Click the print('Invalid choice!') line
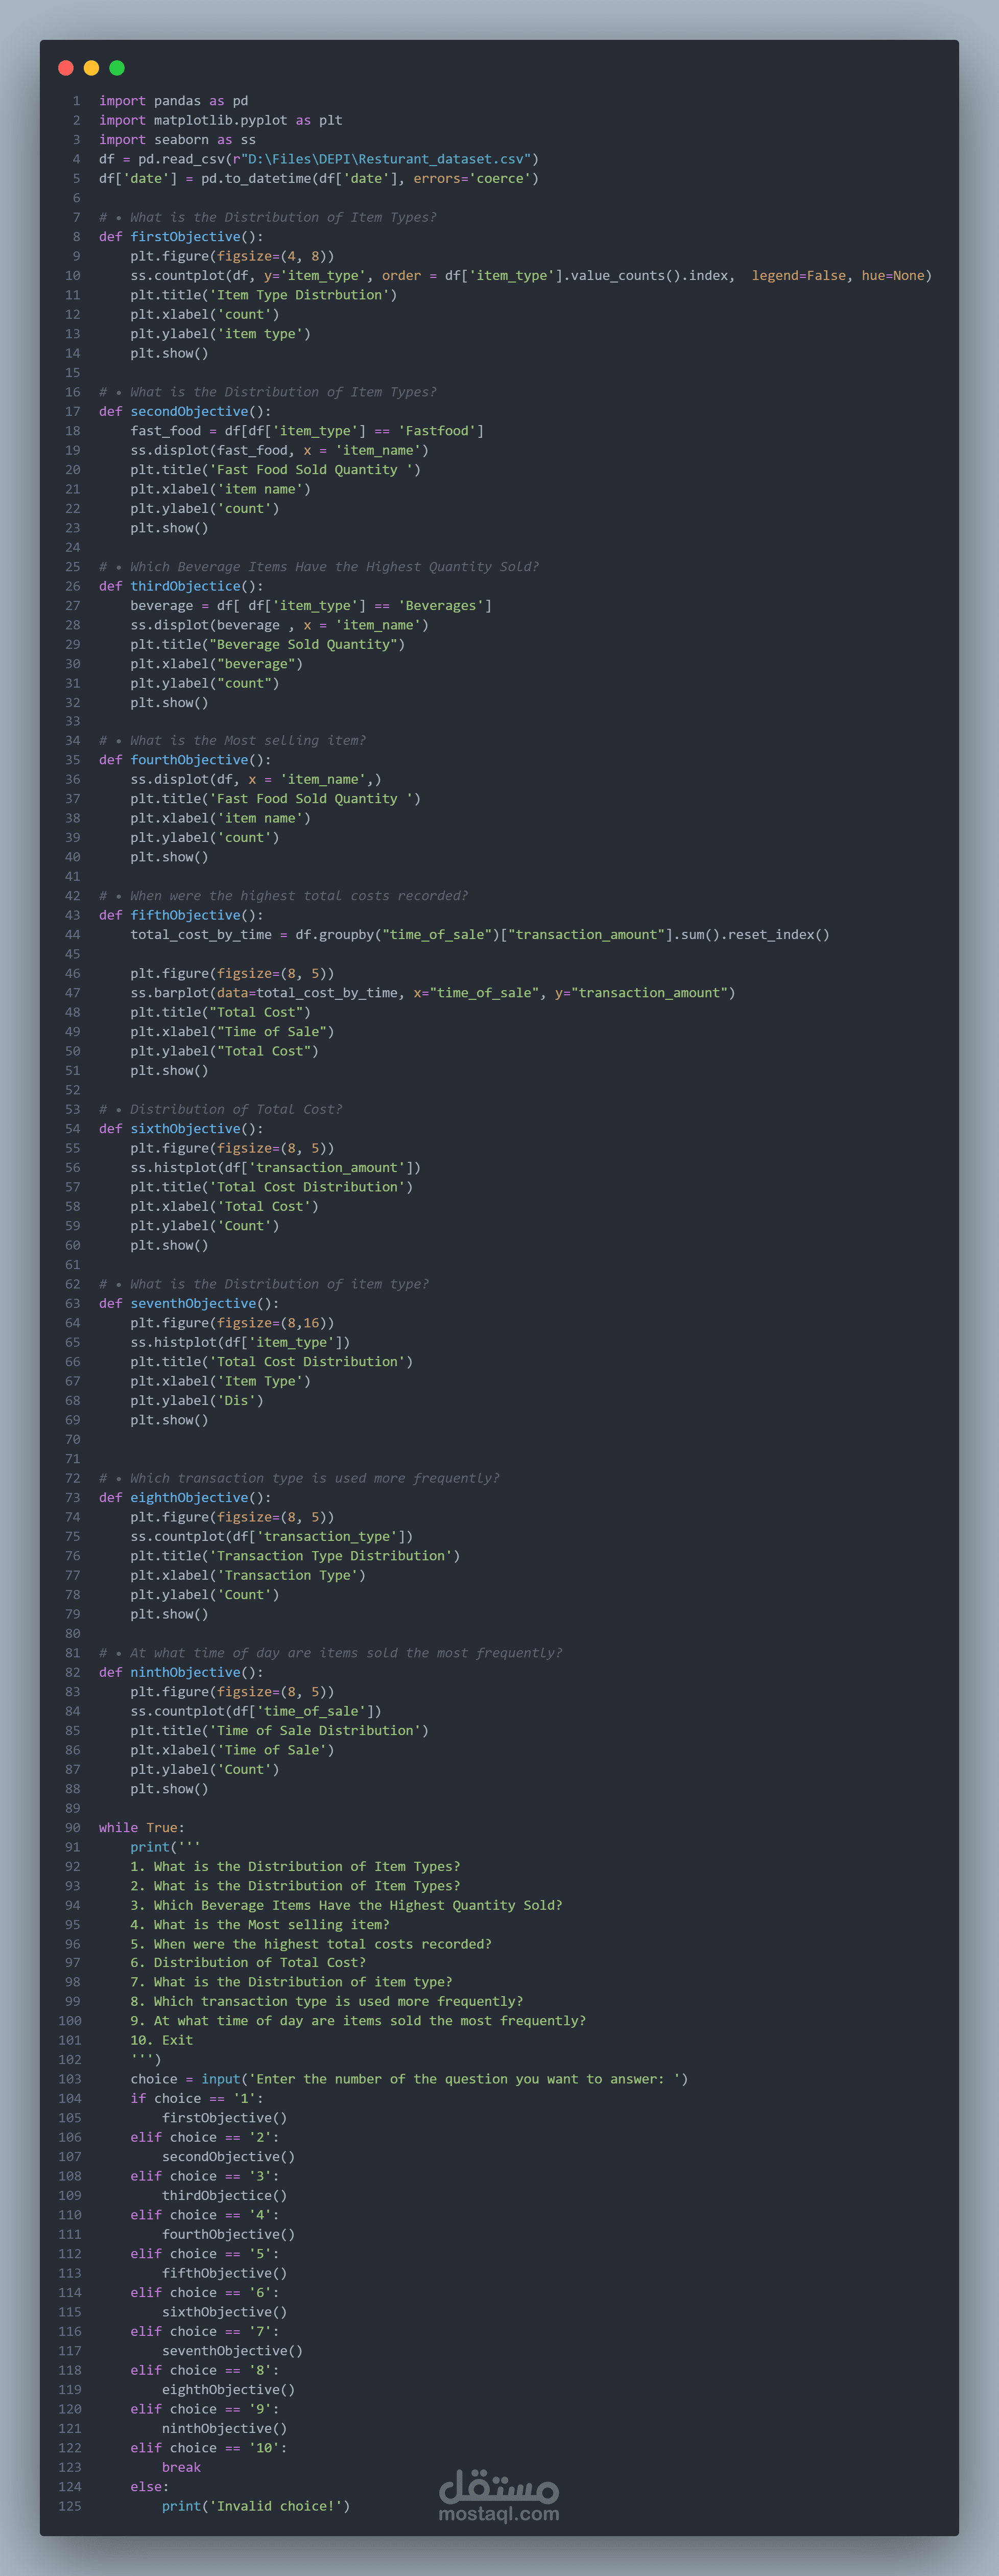Viewport: 999px width, 2576px height. pyautogui.click(x=256, y=2506)
